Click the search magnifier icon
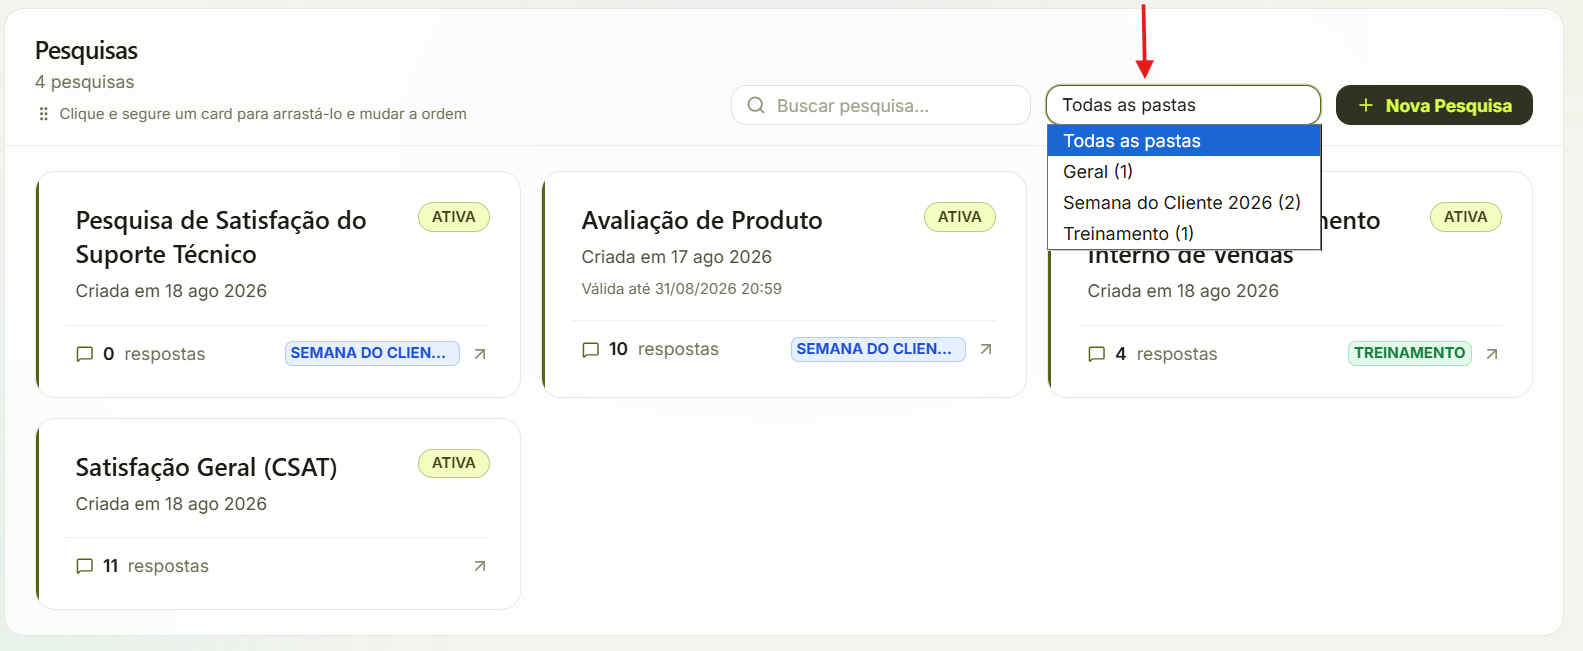This screenshot has height=651, width=1583. [756, 105]
